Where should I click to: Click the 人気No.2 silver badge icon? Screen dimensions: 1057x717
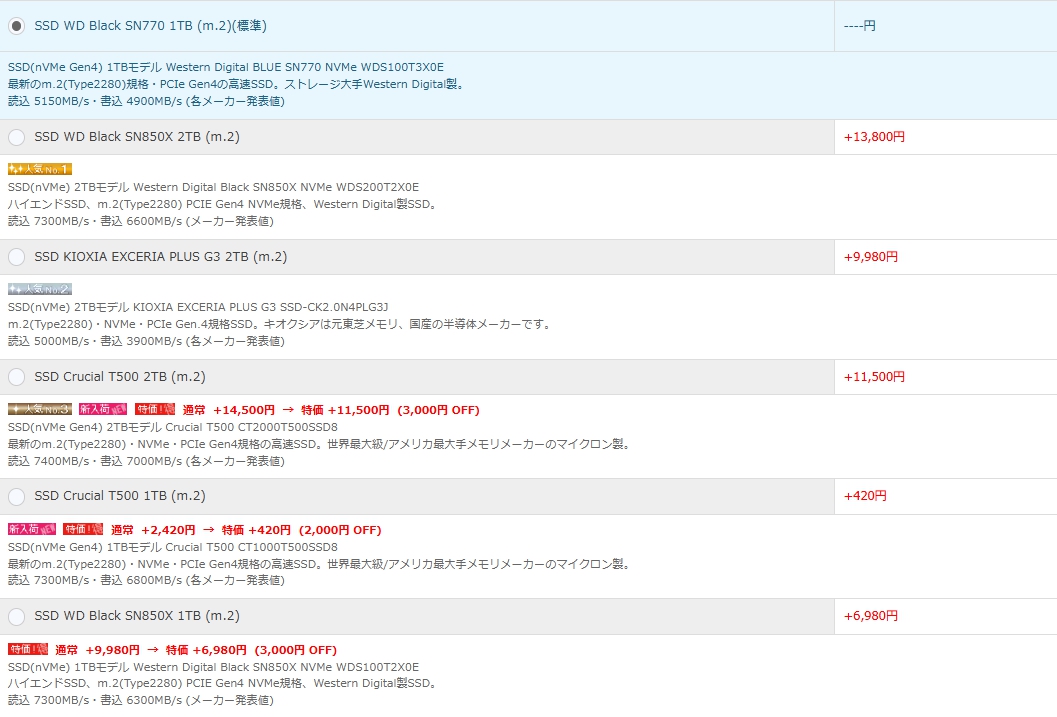[x=40, y=289]
